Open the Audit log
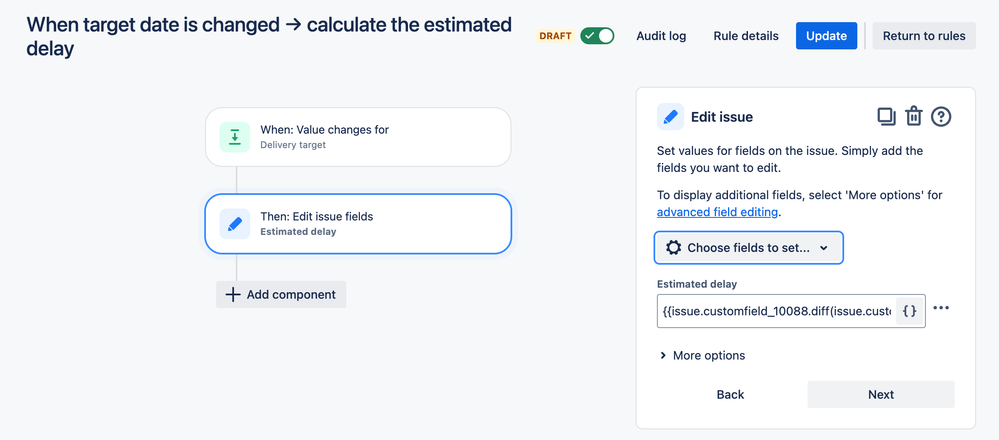 tap(661, 36)
